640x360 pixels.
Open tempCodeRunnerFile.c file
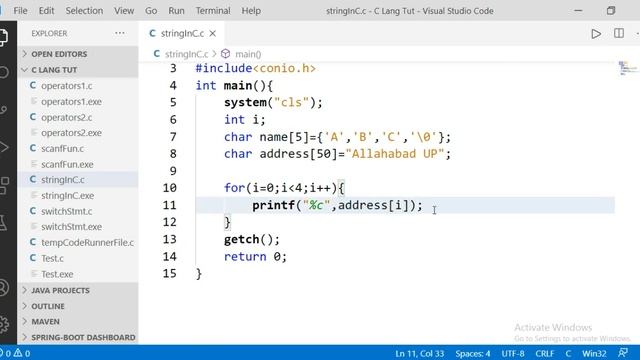pos(78,242)
